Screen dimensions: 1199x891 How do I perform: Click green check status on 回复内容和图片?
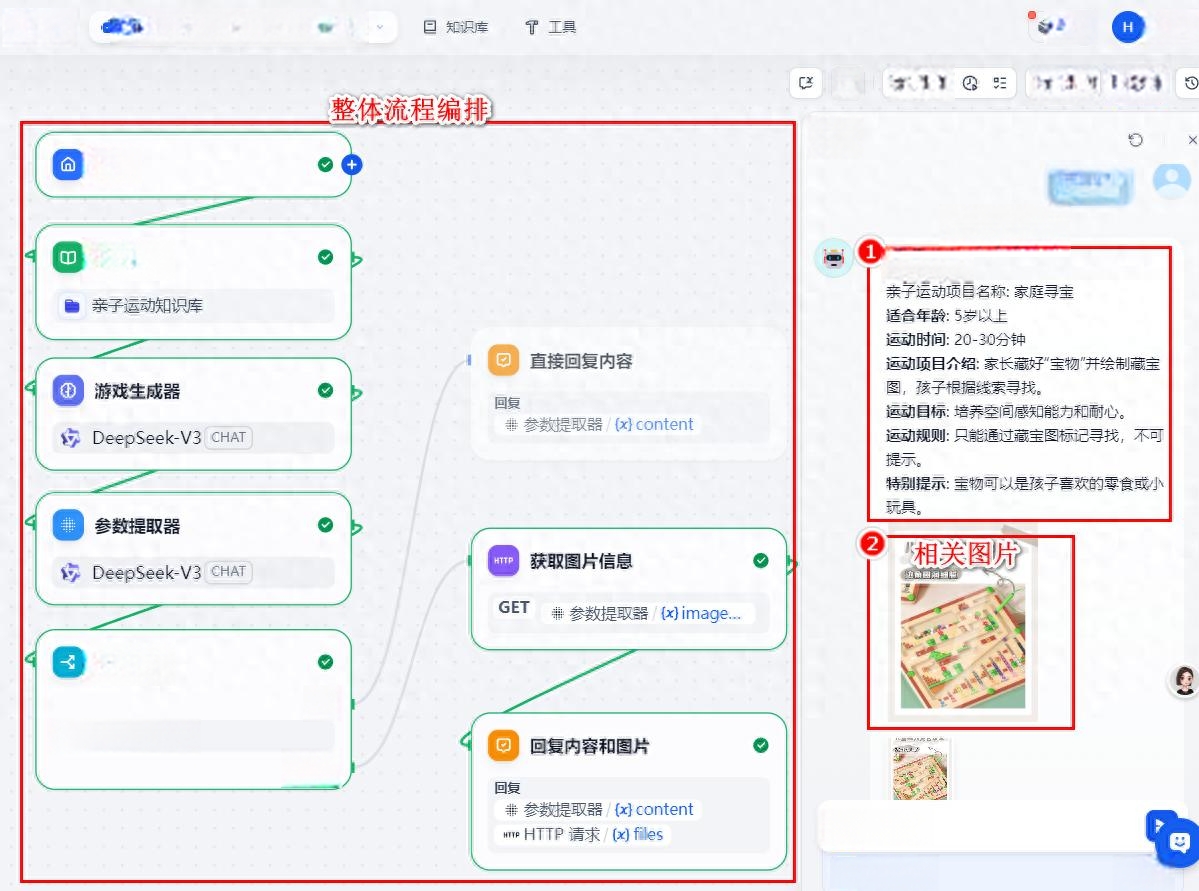[x=761, y=745]
